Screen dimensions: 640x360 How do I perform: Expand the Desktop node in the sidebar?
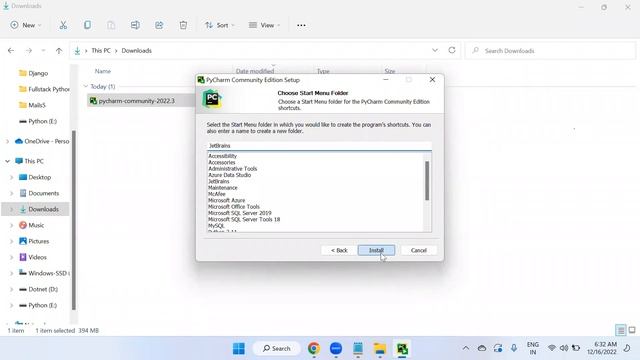pyautogui.click(x=11, y=177)
